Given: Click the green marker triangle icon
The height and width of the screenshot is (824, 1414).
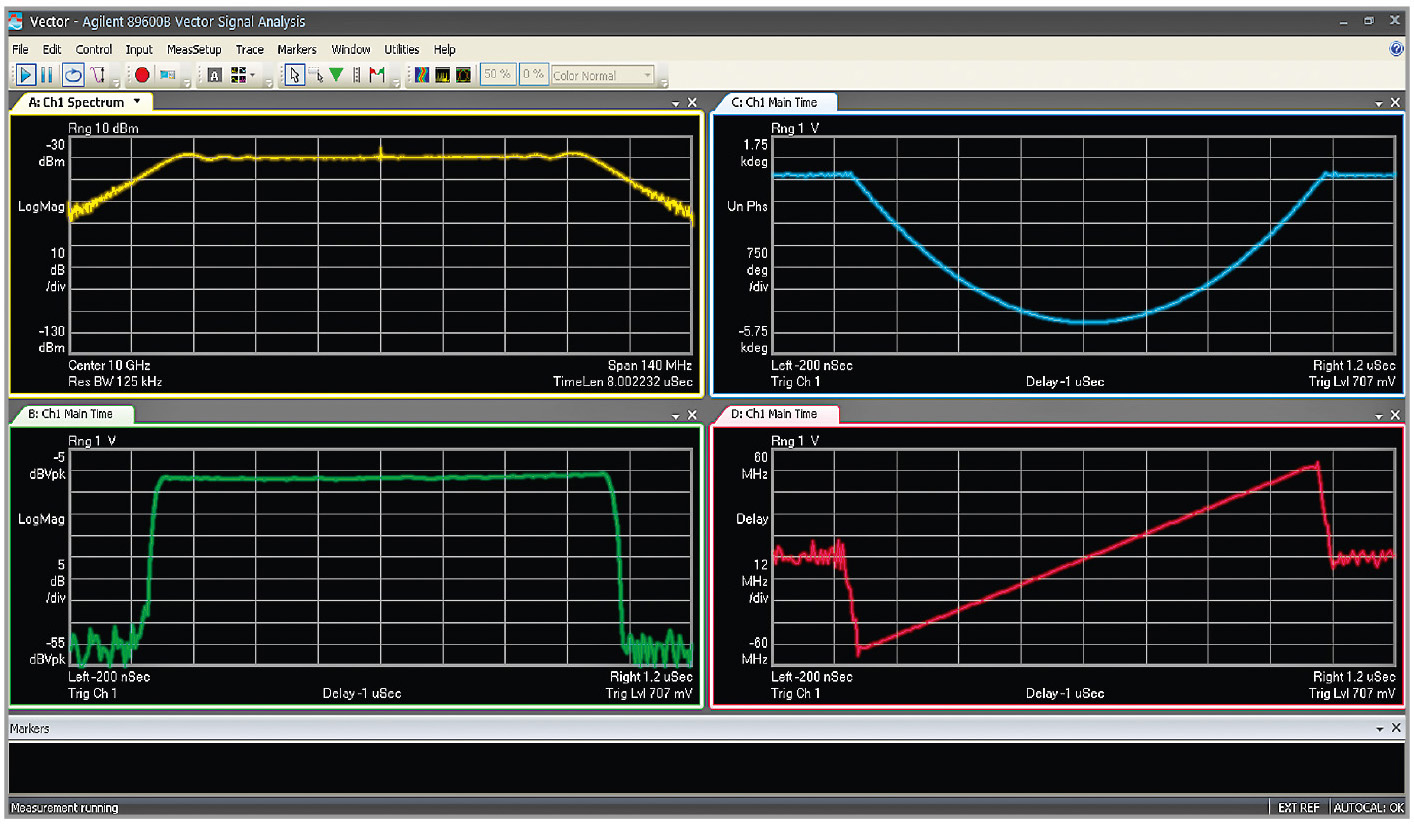Looking at the screenshot, I should tap(336, 75).
